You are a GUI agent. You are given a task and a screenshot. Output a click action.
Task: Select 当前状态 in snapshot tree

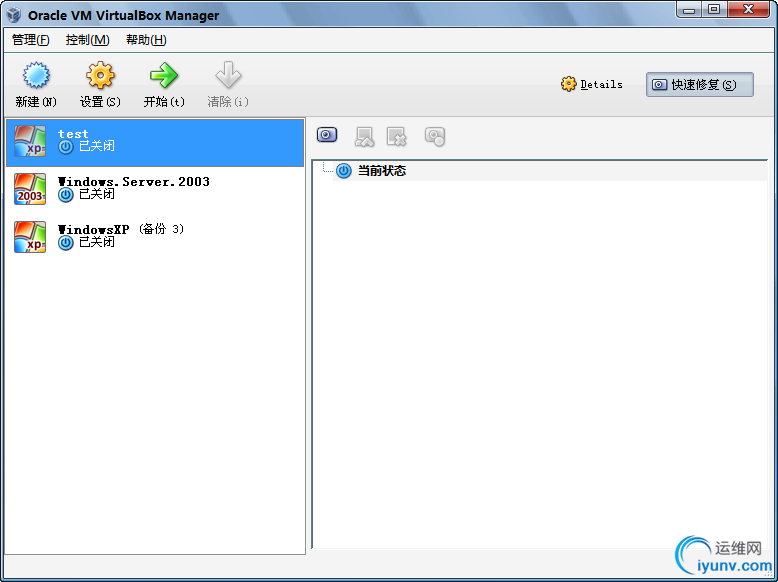tap(382, 171)
